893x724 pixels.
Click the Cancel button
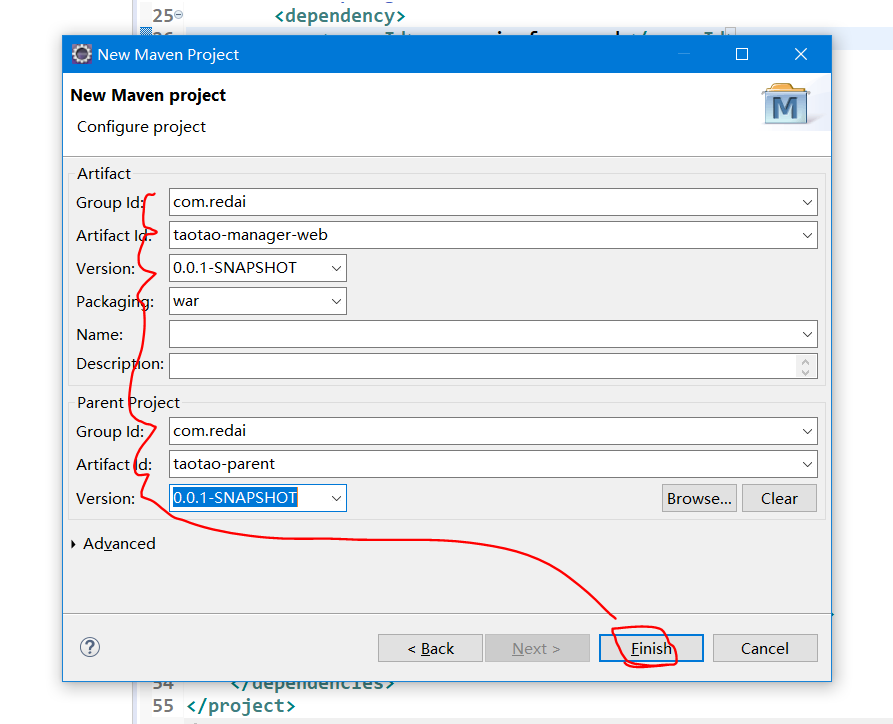pyautogui.click(x=765, y=648)
